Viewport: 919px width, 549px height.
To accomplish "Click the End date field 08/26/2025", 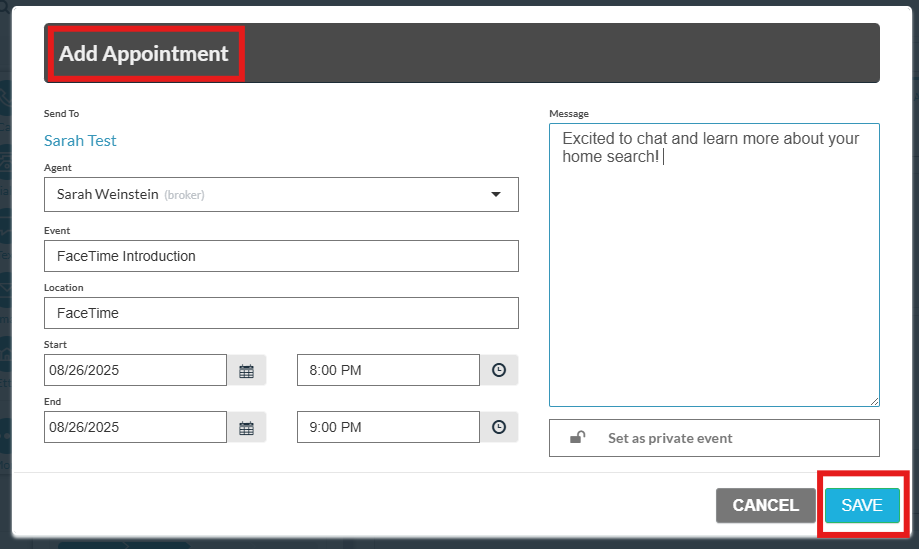I will click(135, 427).
